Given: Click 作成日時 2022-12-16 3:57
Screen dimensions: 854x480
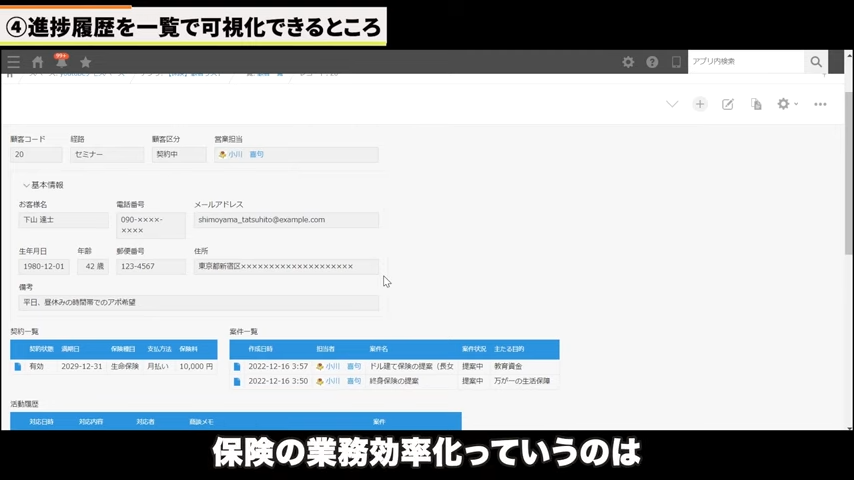Looking at the screenshot, I should click(x=278, y=367).
